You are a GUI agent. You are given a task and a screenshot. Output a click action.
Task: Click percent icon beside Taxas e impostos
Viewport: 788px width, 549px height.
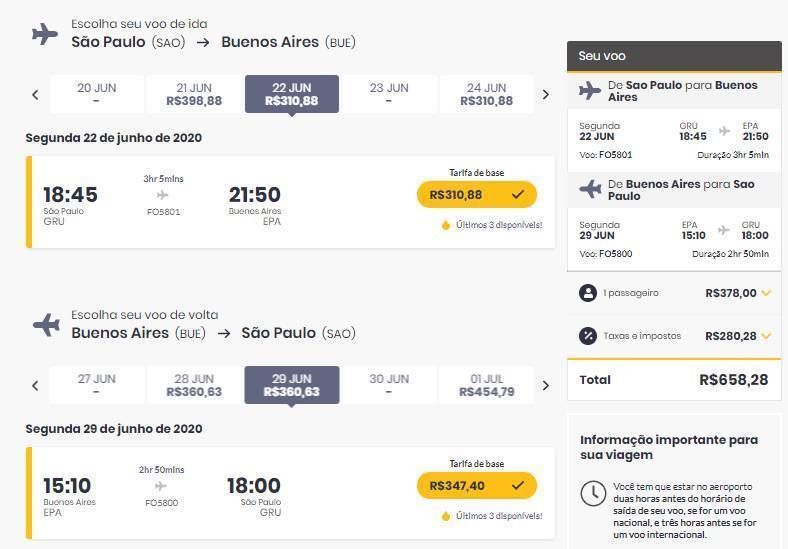coord(587,335)
